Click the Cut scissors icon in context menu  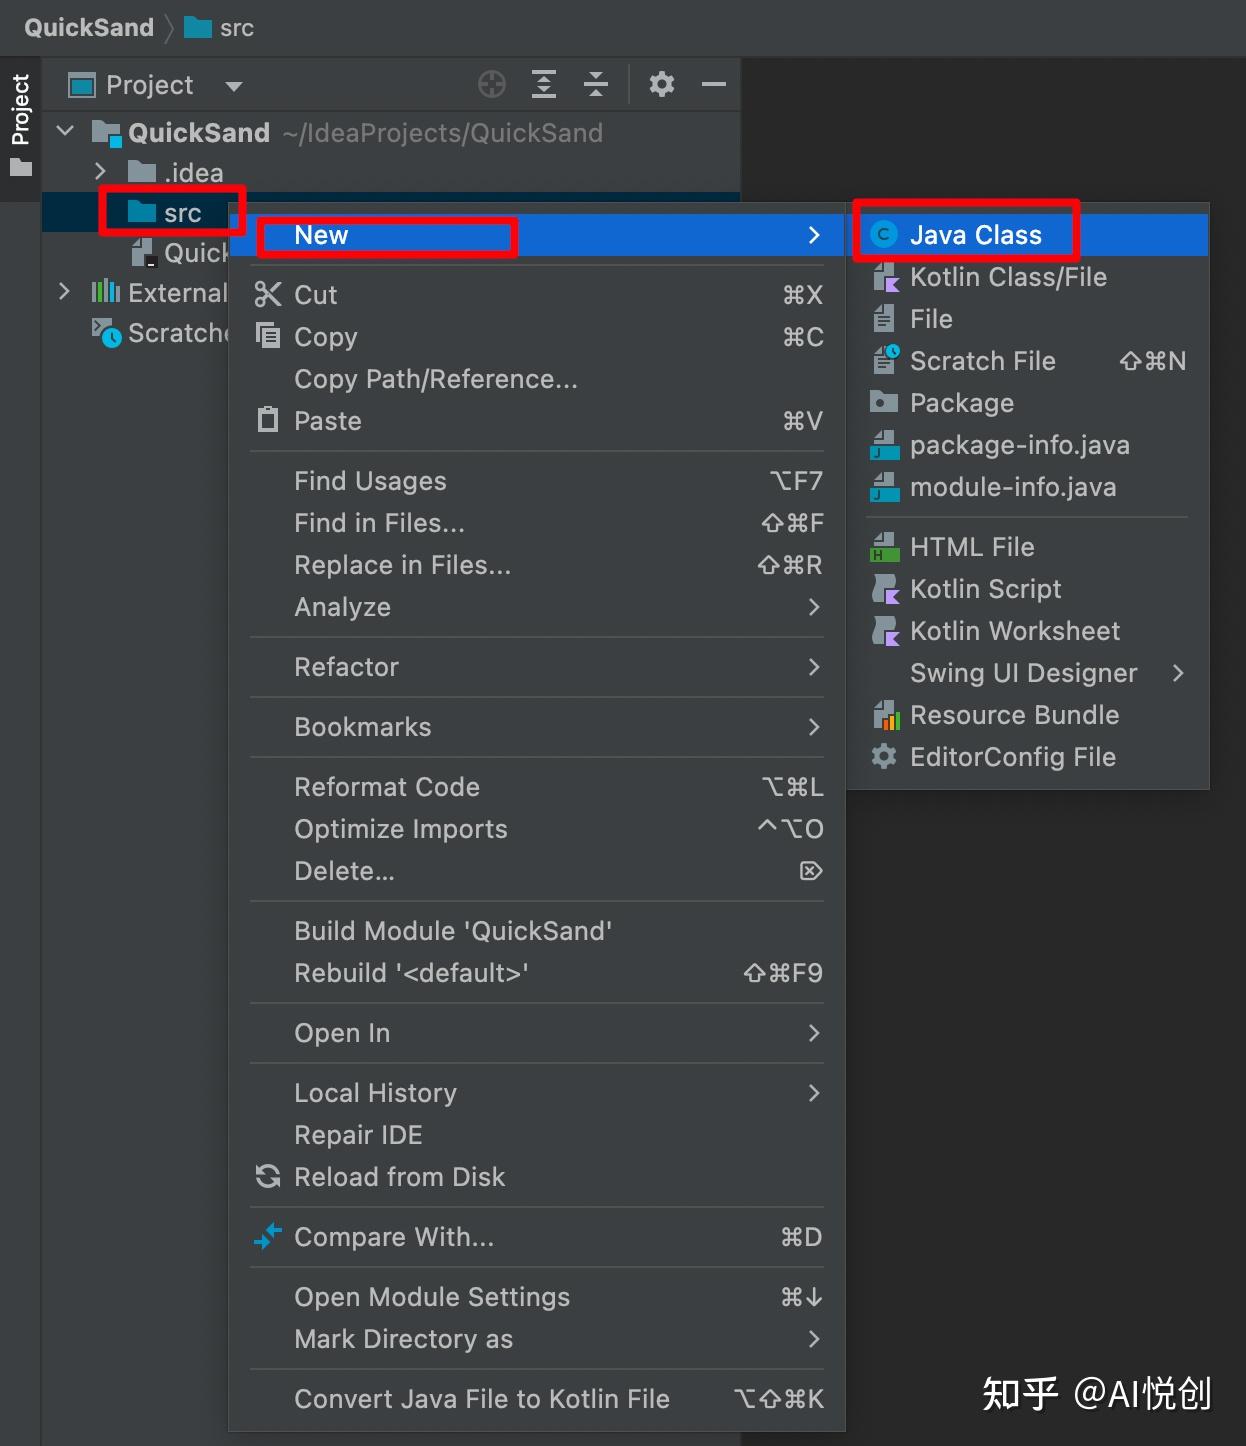(268, 295)
